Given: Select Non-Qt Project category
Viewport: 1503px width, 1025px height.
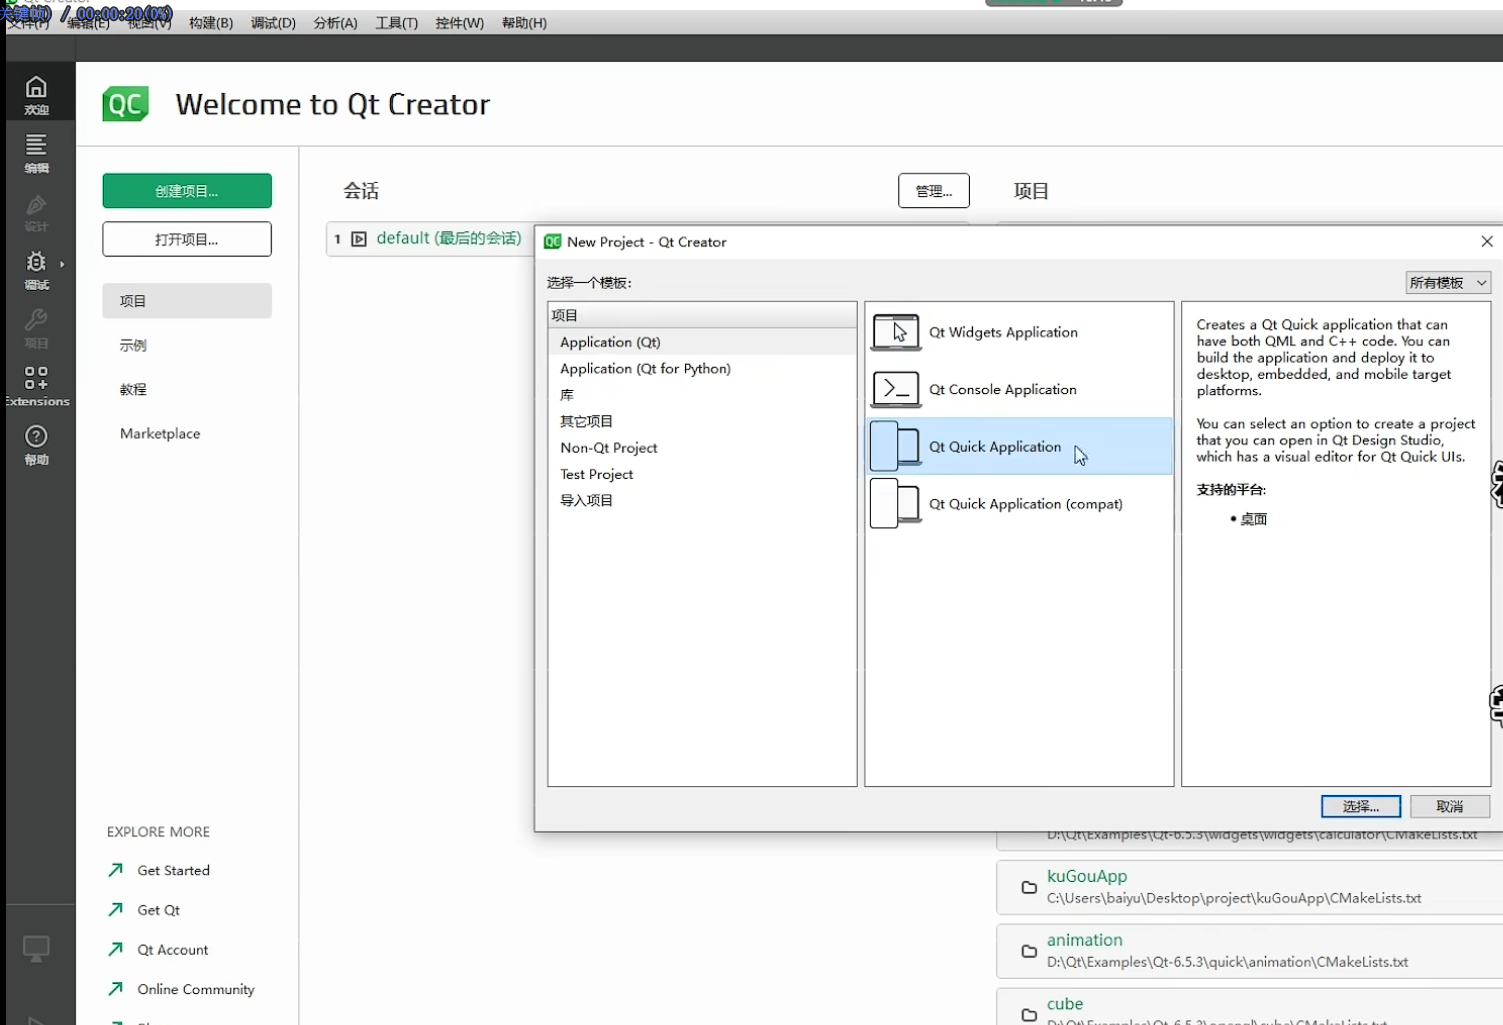Looking at the screenshot, I should [x=608, y=448].
